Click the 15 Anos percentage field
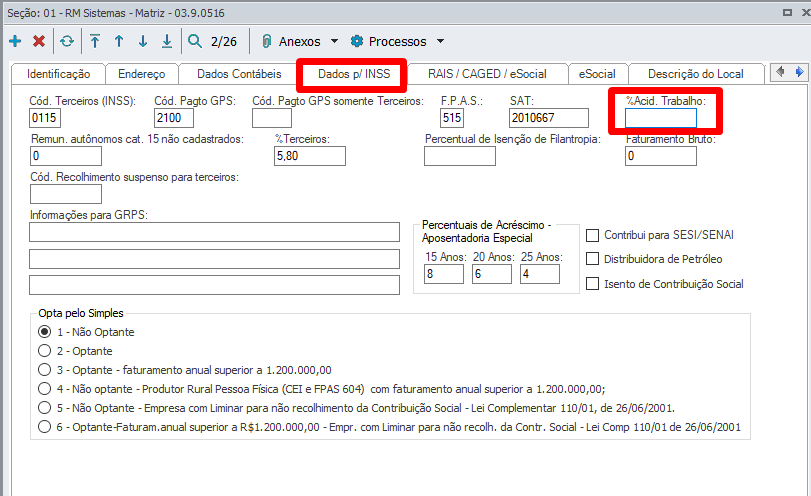This screenshot has width=811, height=496. click(x=444, y=274)
